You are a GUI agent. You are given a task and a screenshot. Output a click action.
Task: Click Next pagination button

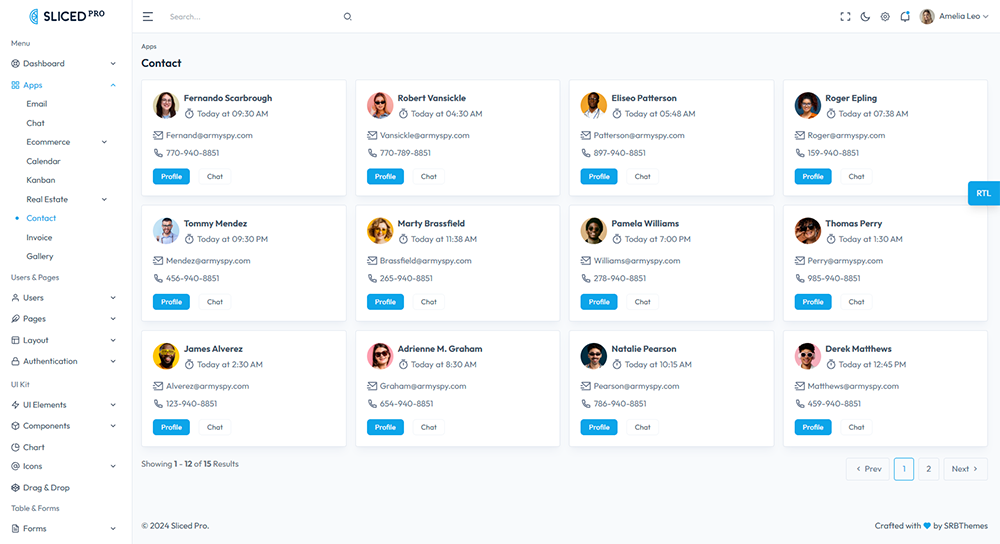[x=965, y=469]
